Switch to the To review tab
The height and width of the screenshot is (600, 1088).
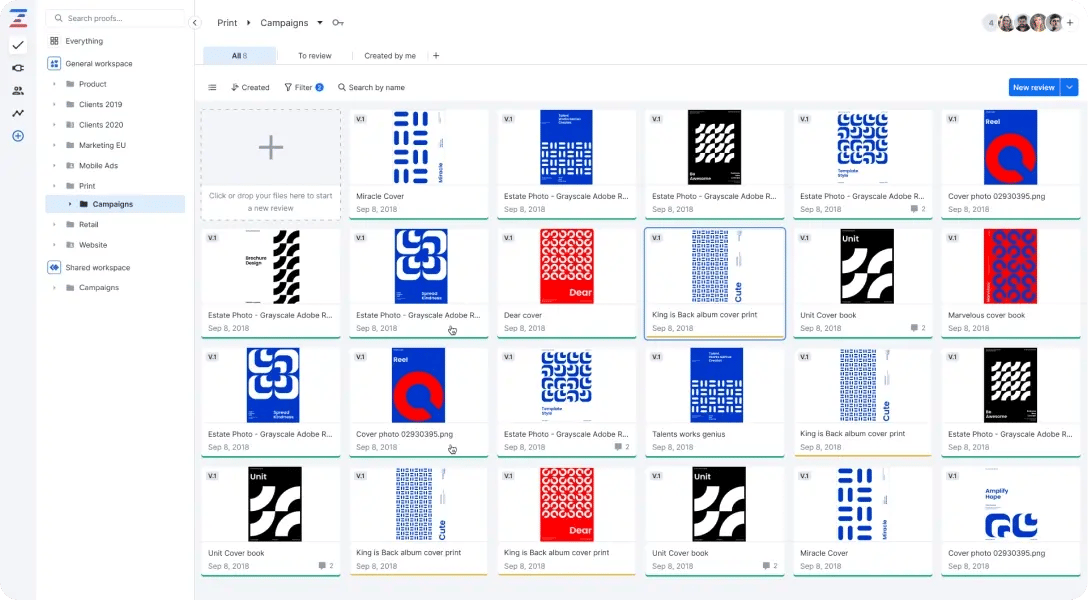pos(316,55)
